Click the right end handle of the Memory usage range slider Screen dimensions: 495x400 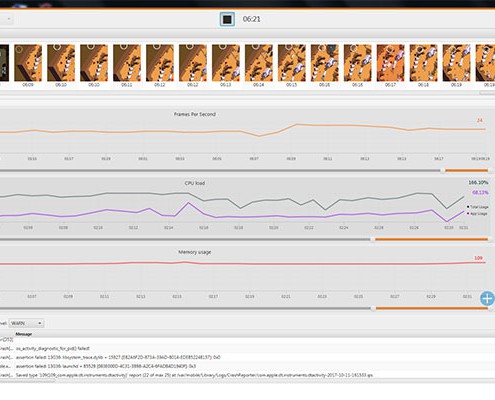tap(490, 308)
